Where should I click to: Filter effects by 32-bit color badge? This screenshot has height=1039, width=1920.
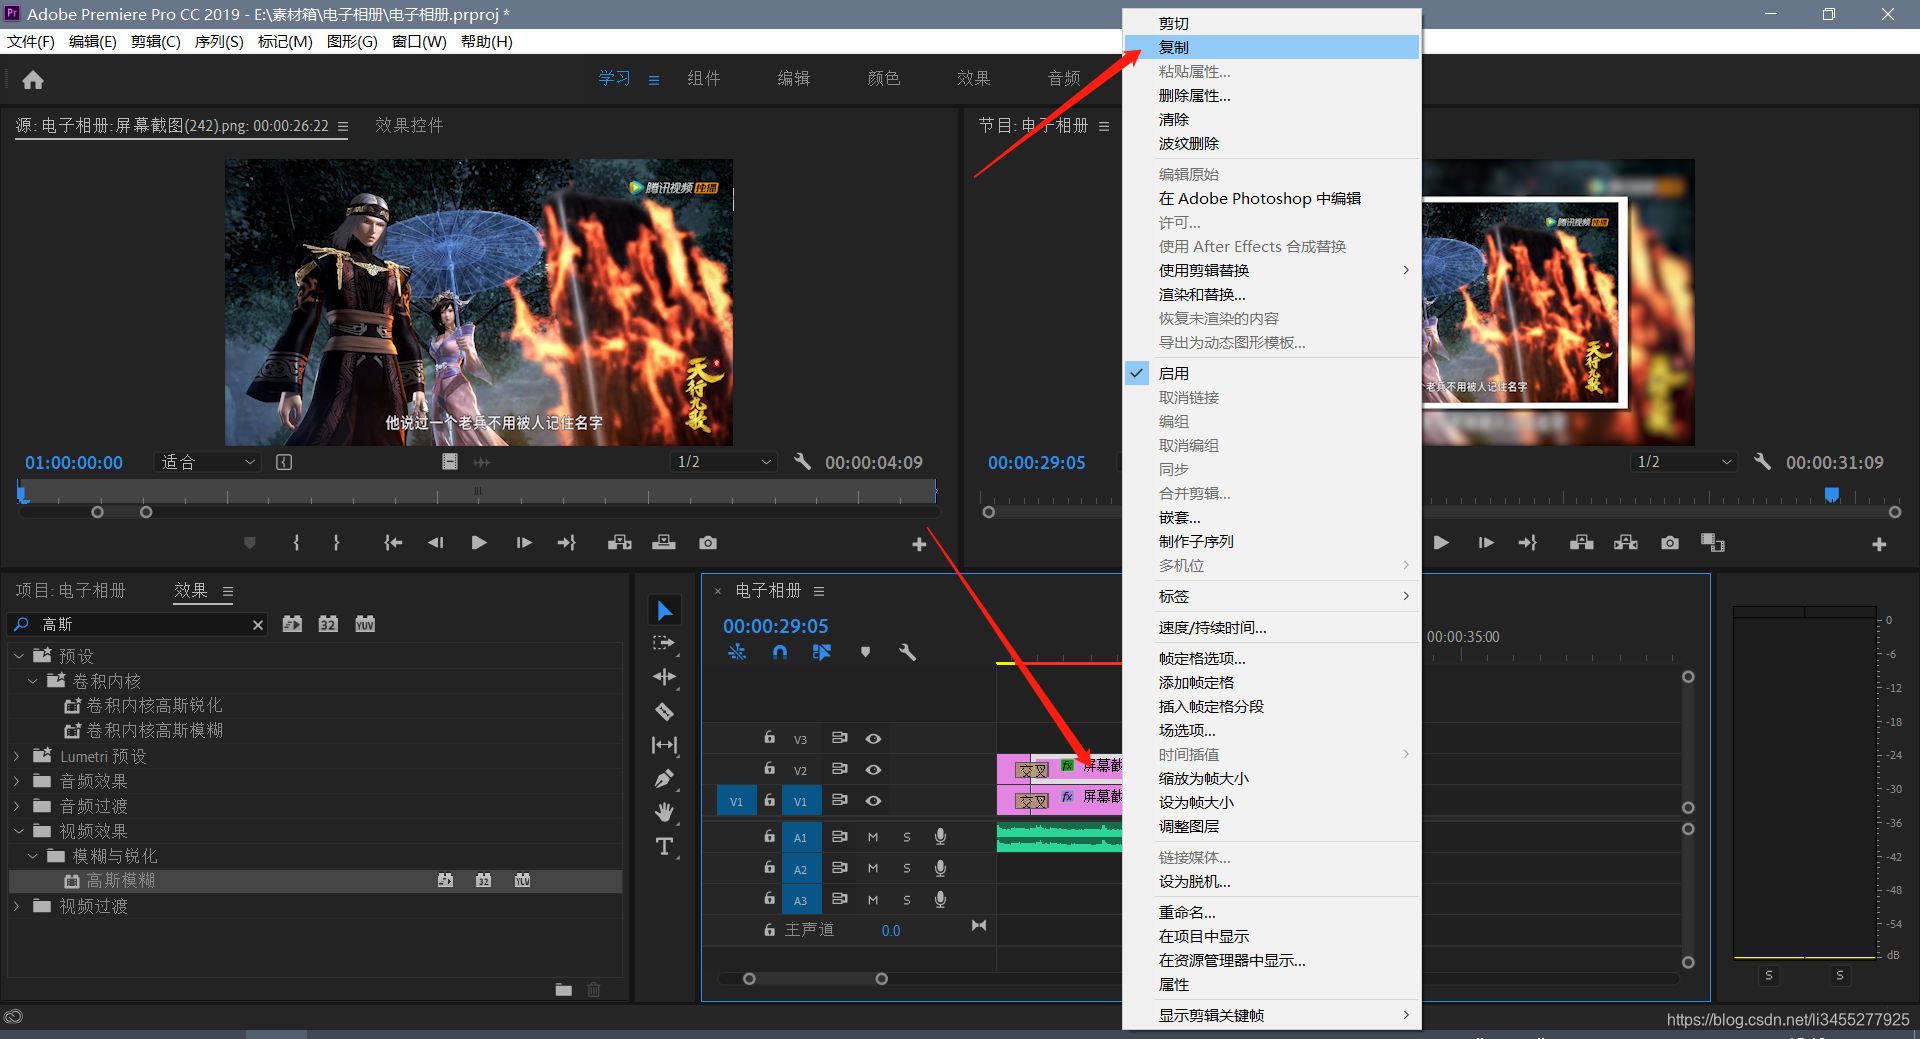pyautogui.click(x=328, y=624)
